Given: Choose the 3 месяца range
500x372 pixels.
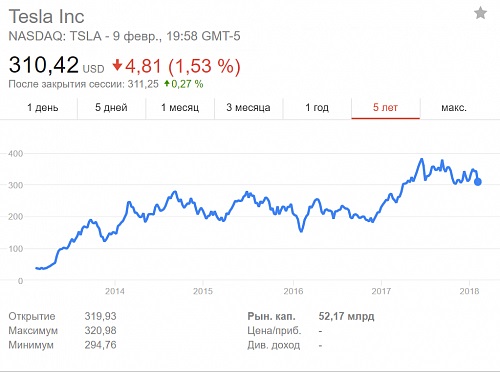Looking at the screenshot, I should pos(248,108).
